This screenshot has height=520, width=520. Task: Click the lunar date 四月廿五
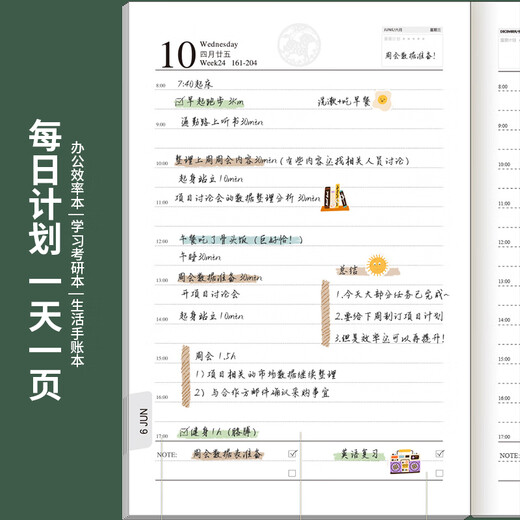(x=215, y=54)
